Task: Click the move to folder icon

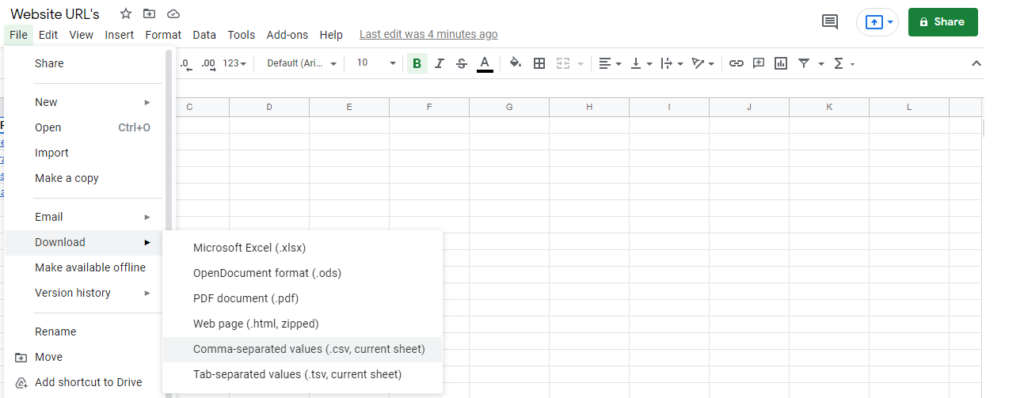Action: (x=150, y=14)
